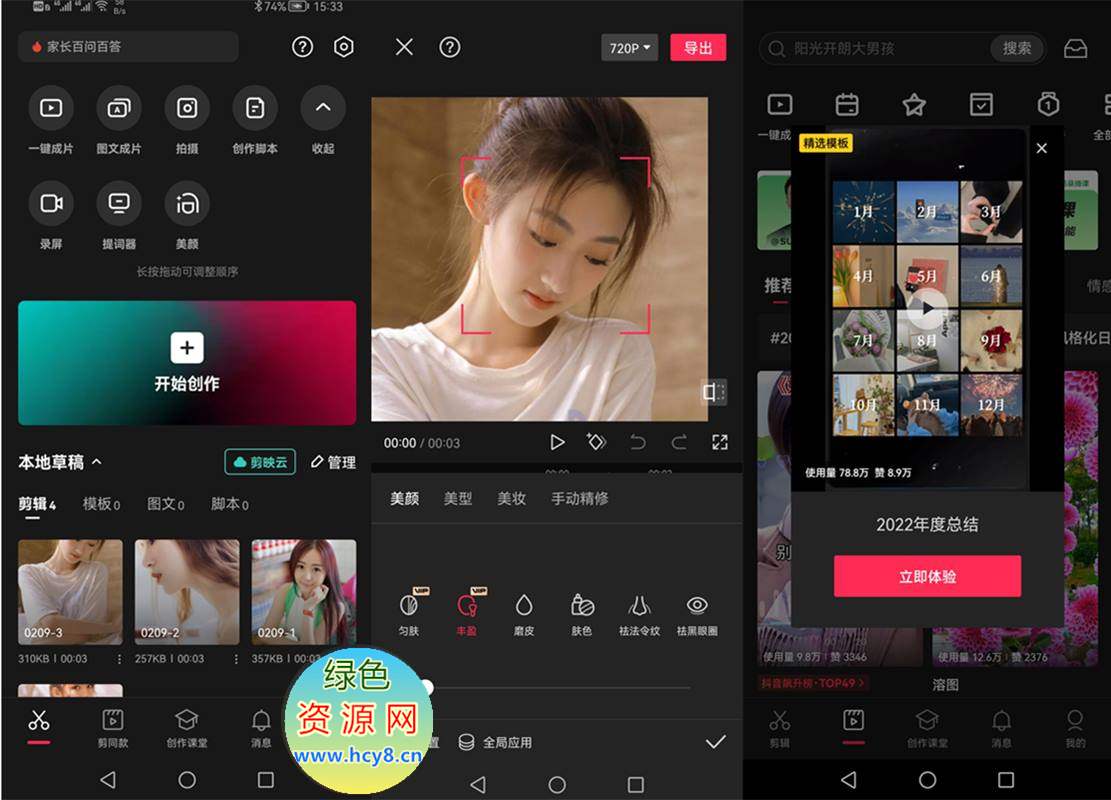
Task: Open the 提词器 teleprompter
Action: pos(119,204)
